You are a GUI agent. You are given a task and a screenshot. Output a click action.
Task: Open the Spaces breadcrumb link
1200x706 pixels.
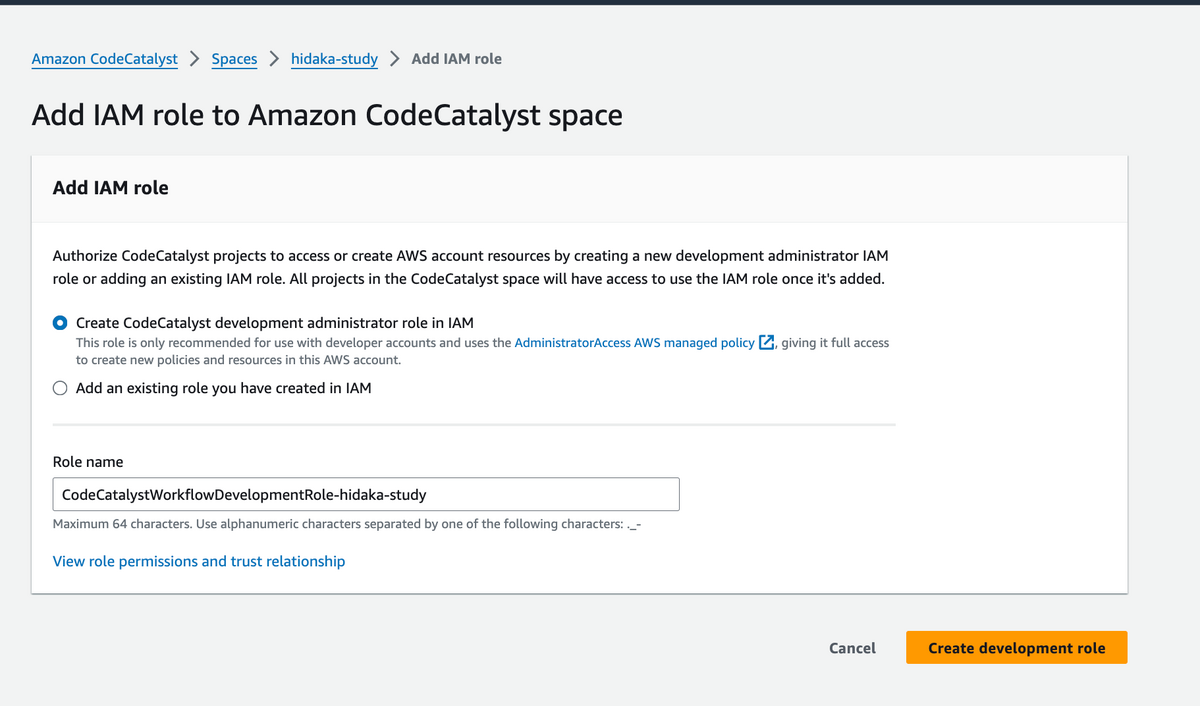point(234,59)
